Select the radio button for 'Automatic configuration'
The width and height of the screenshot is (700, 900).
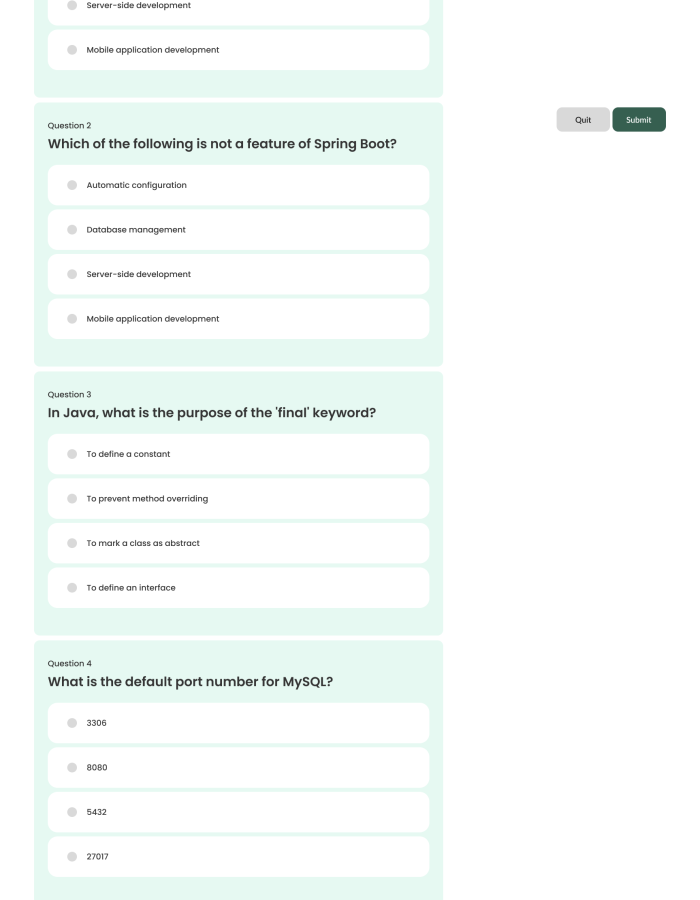(70, 185)
